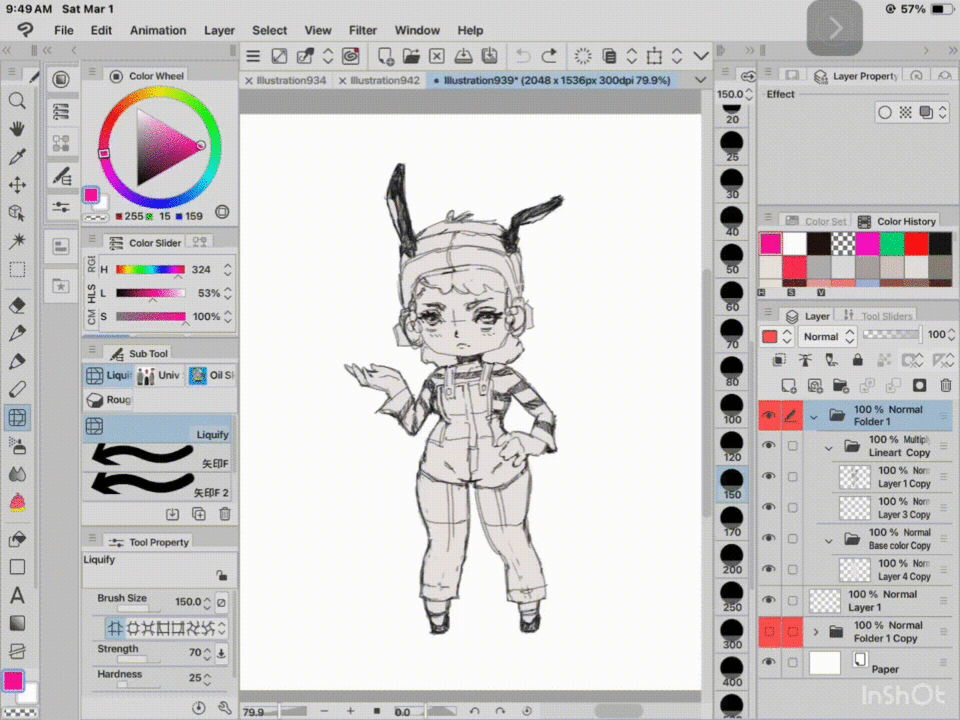
Task: Collapse the Base color Copy folder
Action: tap(829, 540)
